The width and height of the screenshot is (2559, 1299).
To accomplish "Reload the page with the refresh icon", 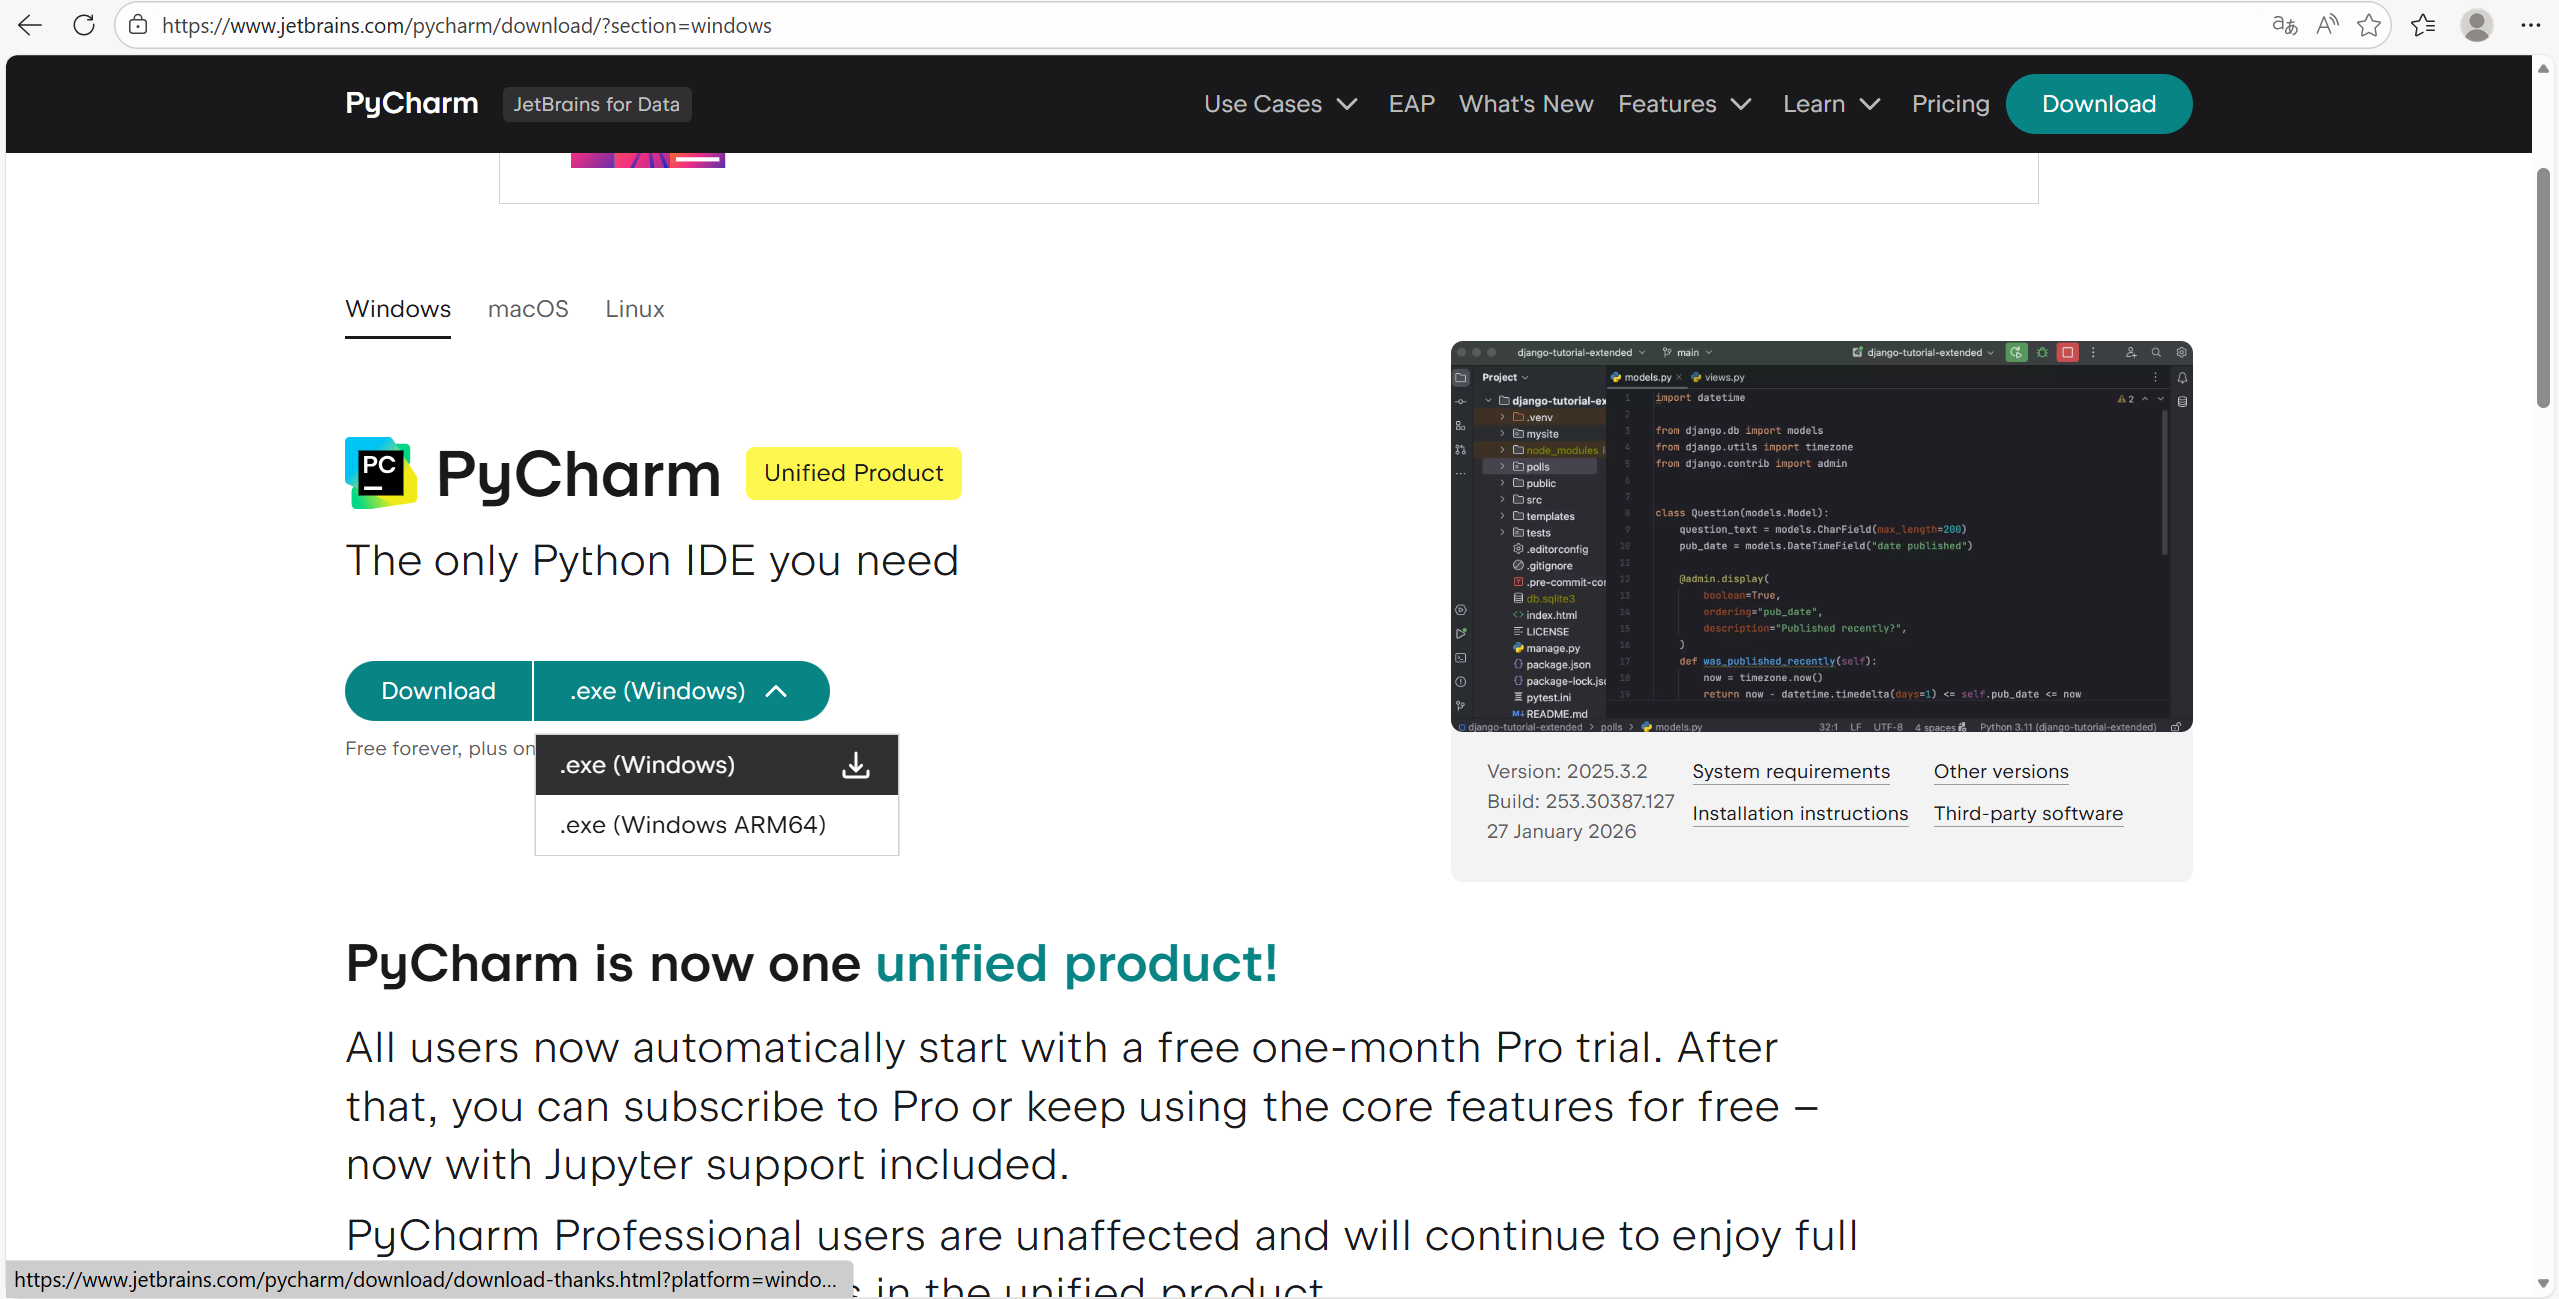I will pos(84,25).
